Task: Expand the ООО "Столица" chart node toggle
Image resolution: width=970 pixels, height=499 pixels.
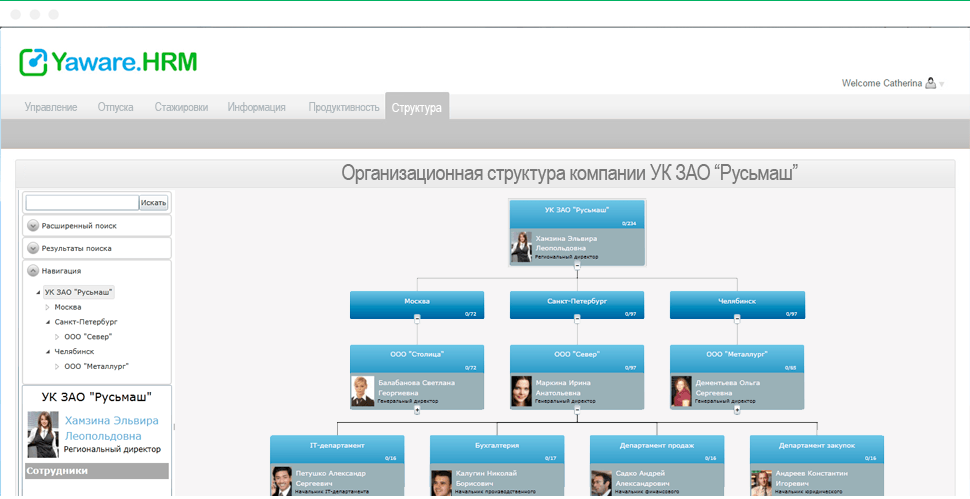Action: click(x=417, y=409)
